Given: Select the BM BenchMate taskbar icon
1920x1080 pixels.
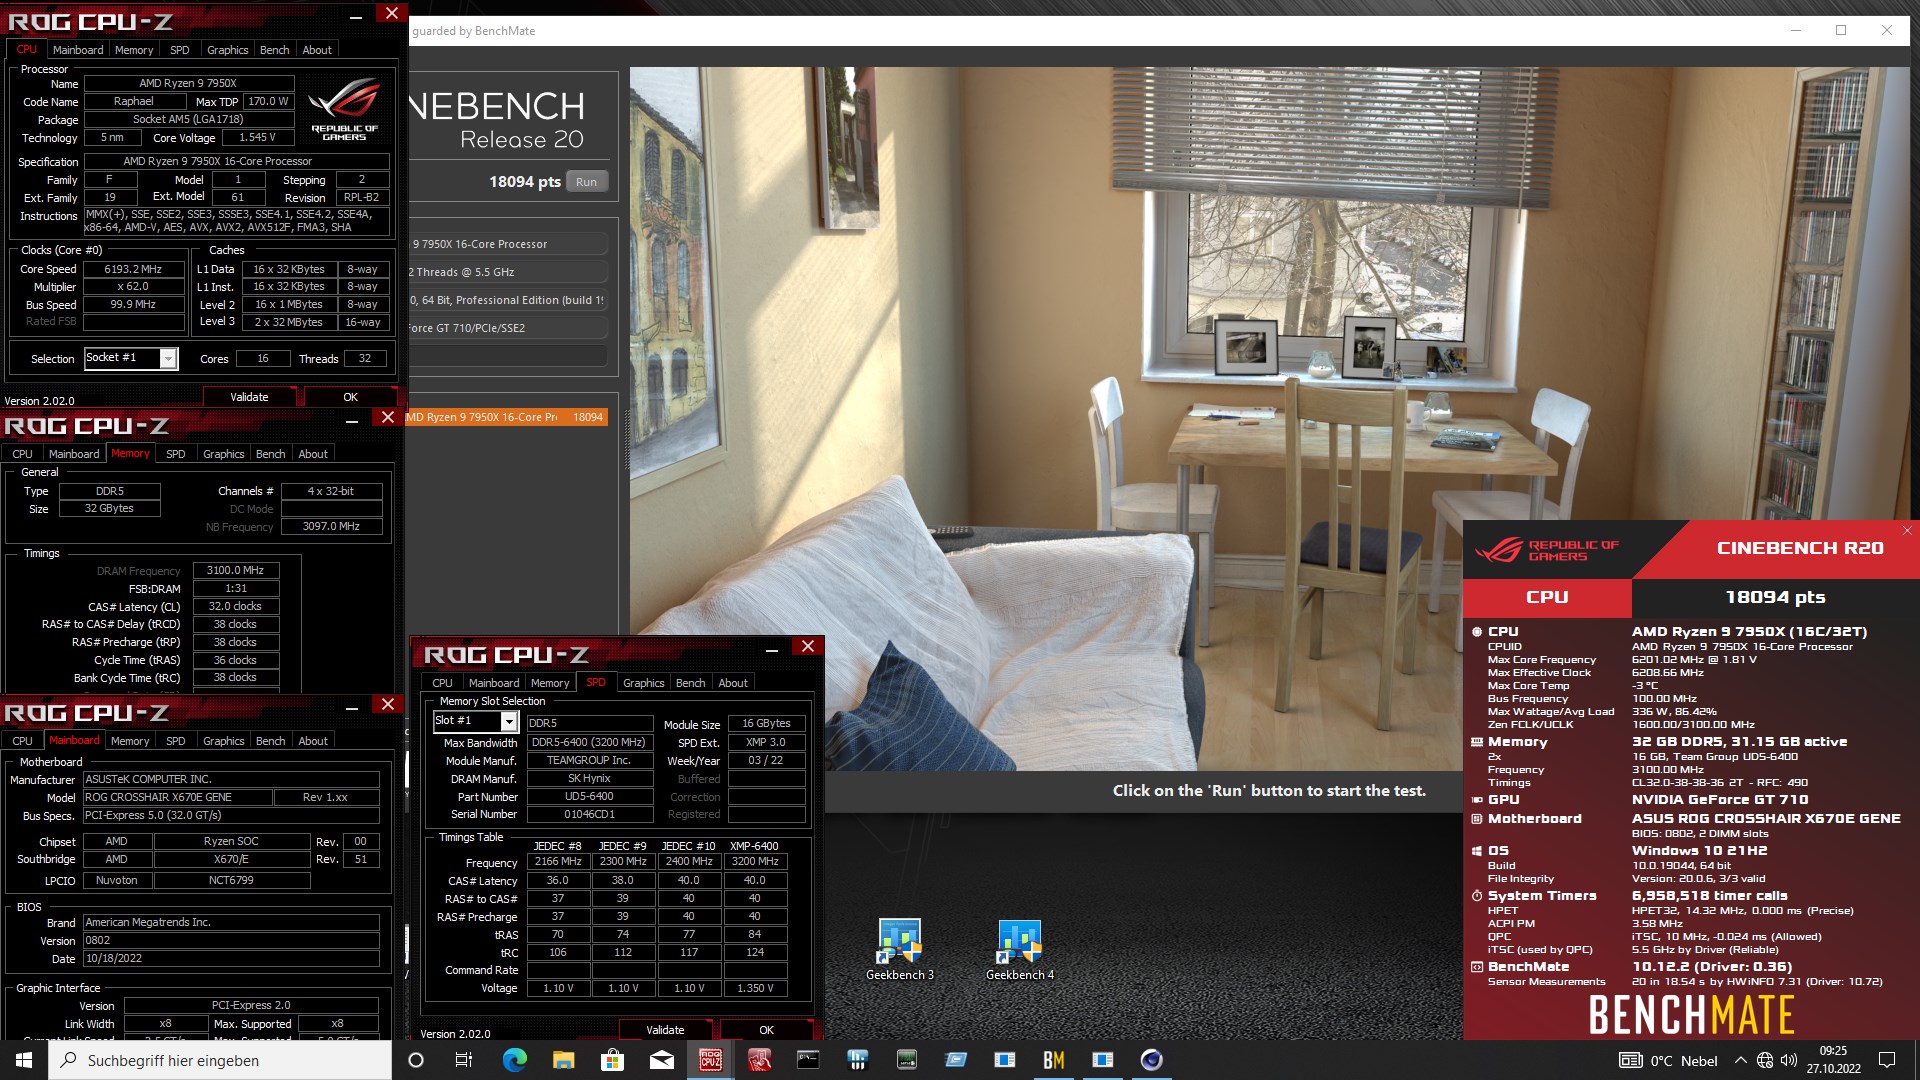Looking at the screenshot, I should point(1053,1060).
